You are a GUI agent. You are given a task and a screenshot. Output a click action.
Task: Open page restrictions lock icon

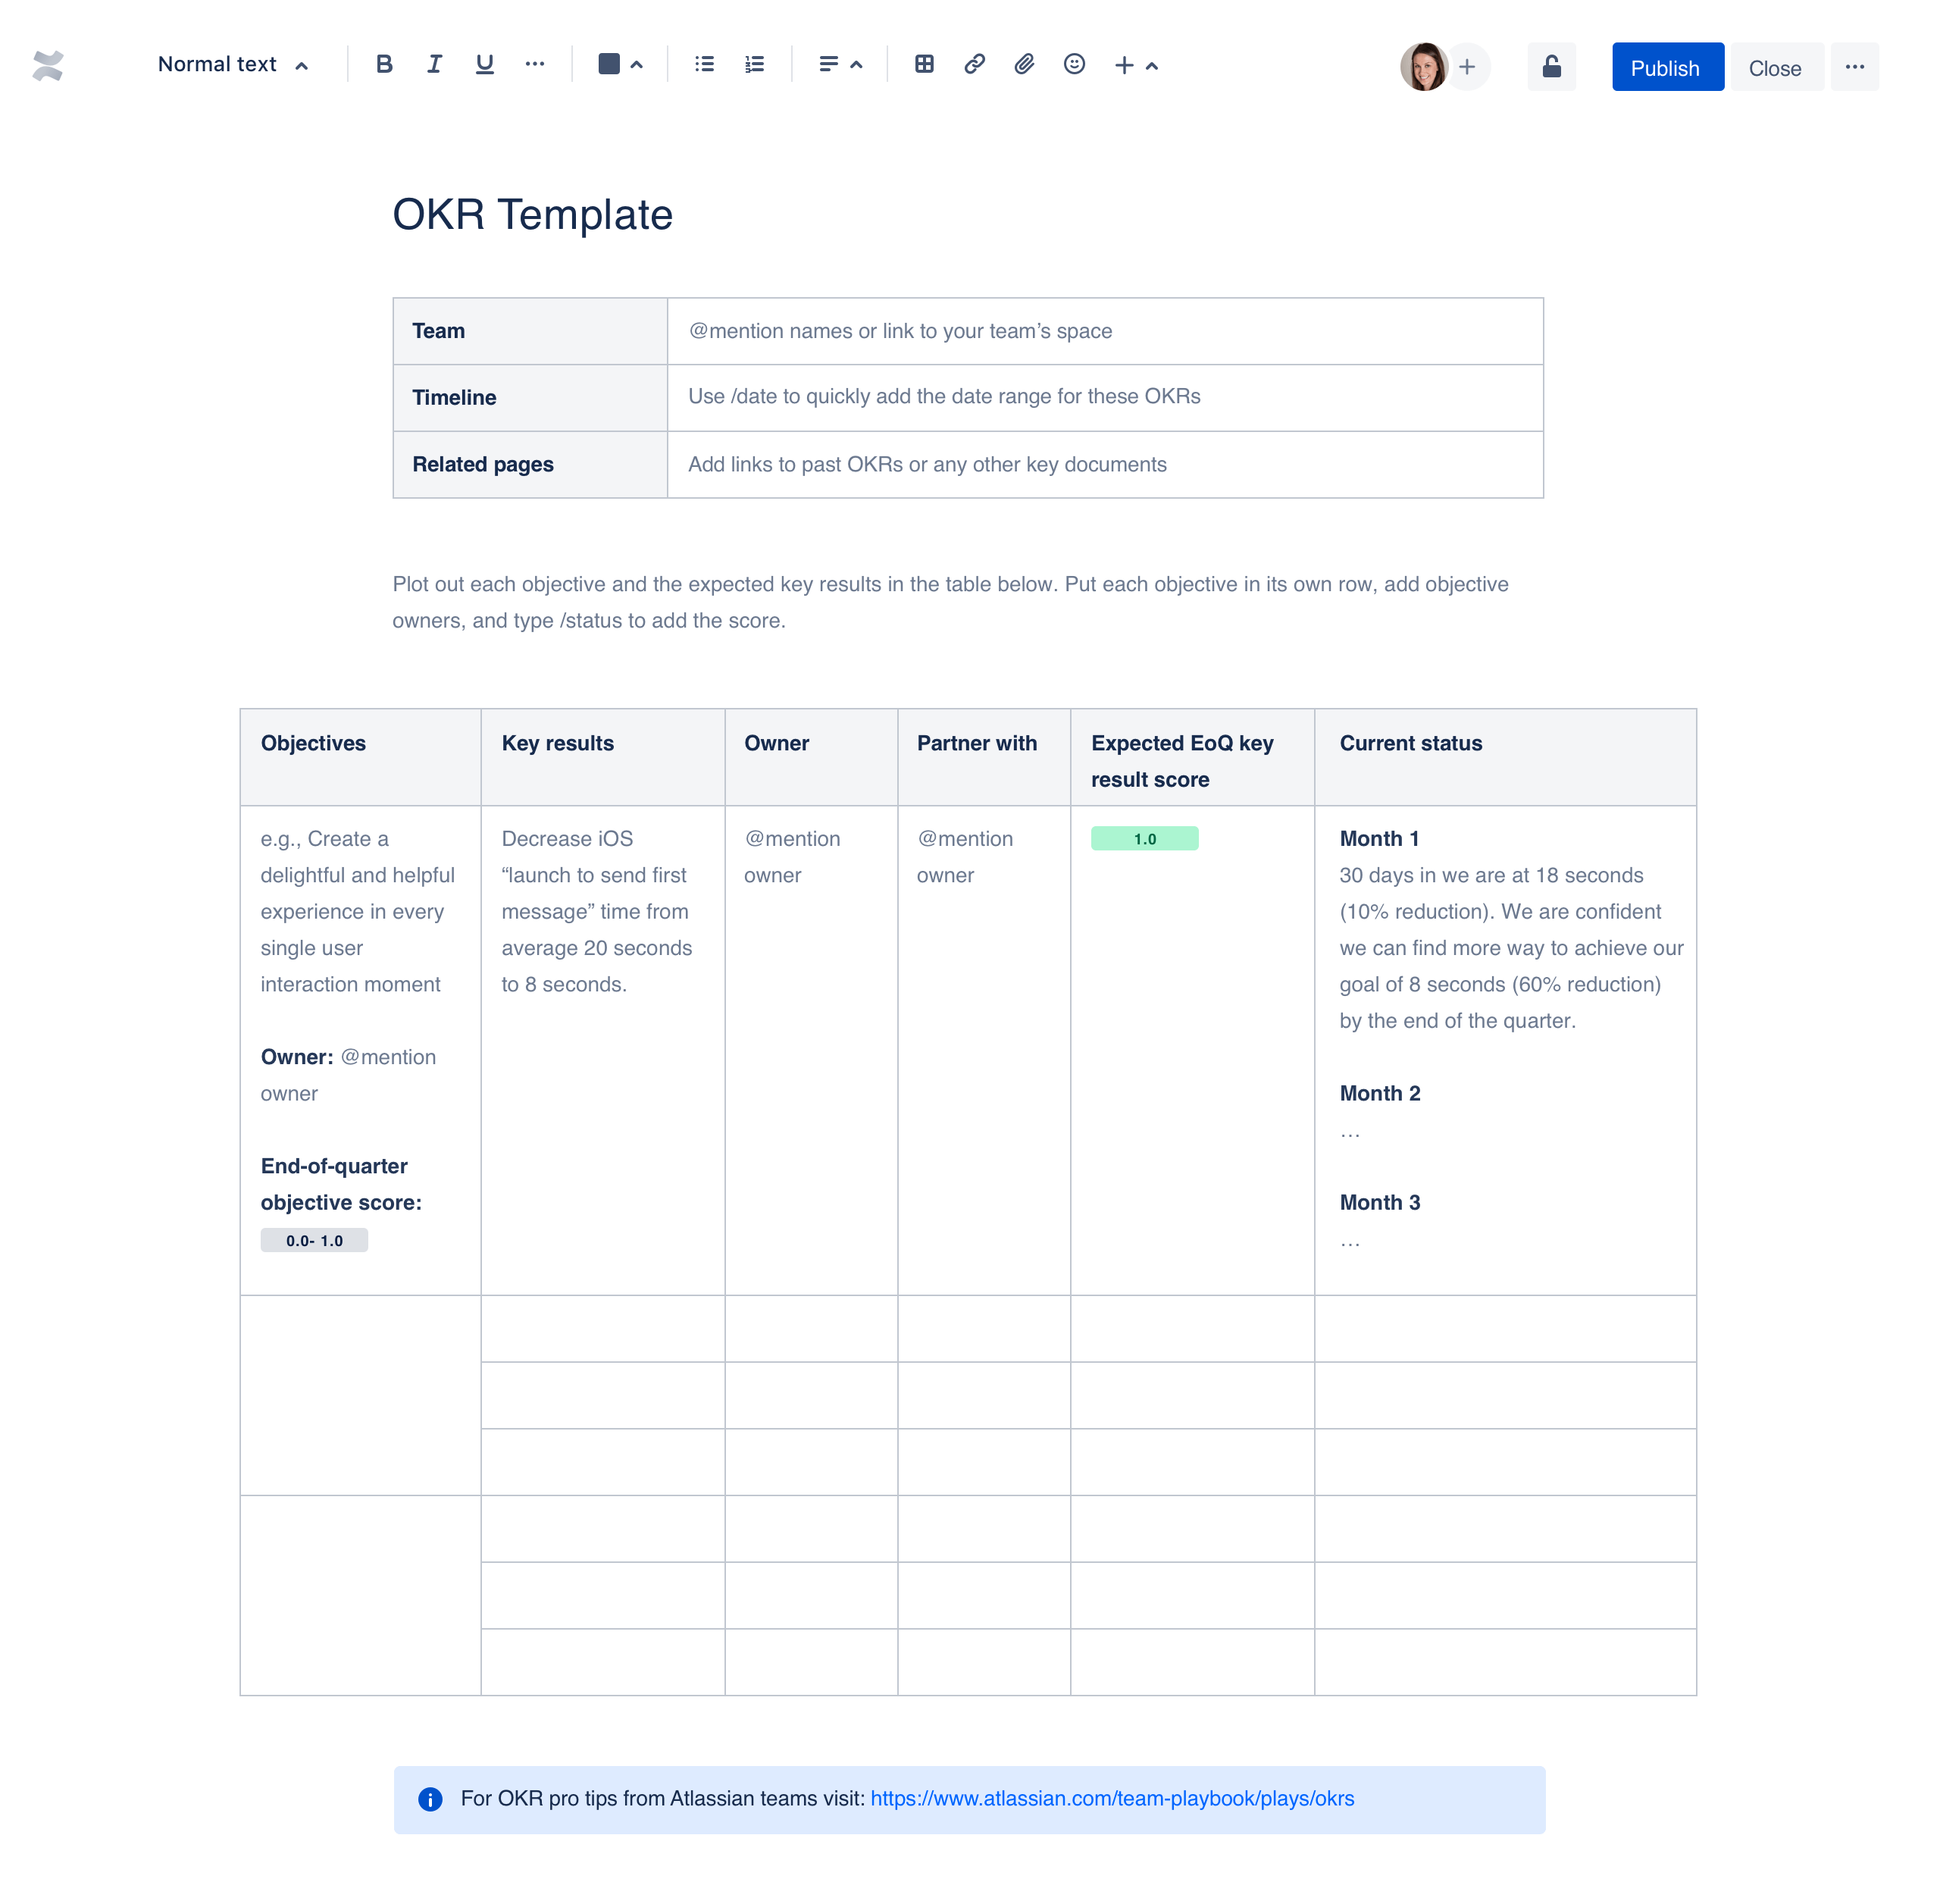pyautogui.click(x=1551, y=67)
